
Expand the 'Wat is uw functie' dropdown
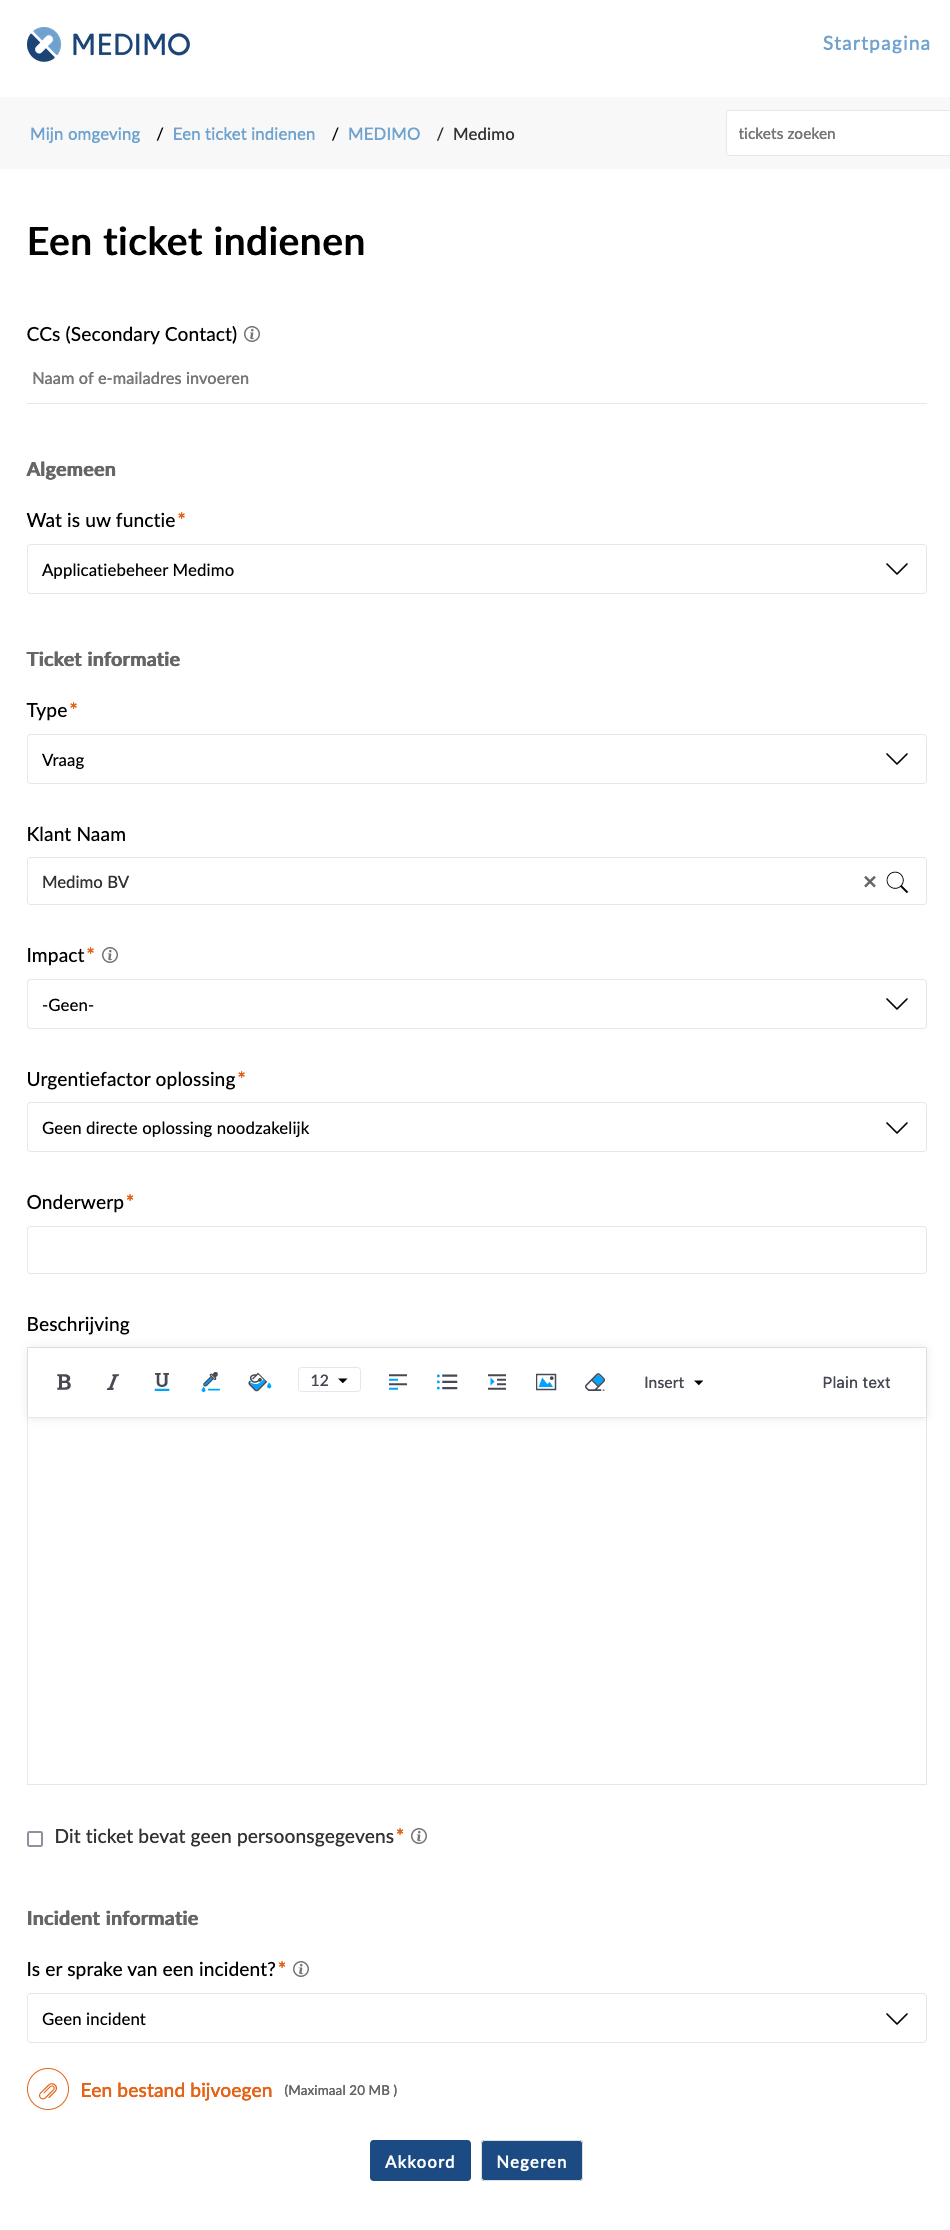pyautogui.click(x=476, y=569)
